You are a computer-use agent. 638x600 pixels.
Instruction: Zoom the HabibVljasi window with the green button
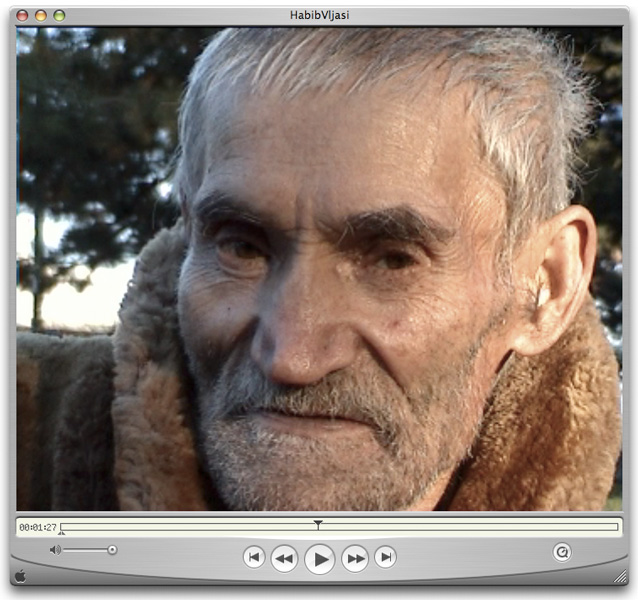click(59, 16)
